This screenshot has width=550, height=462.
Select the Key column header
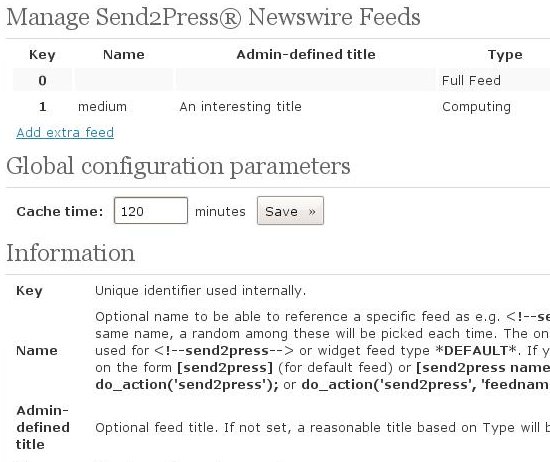coord(42,55)
